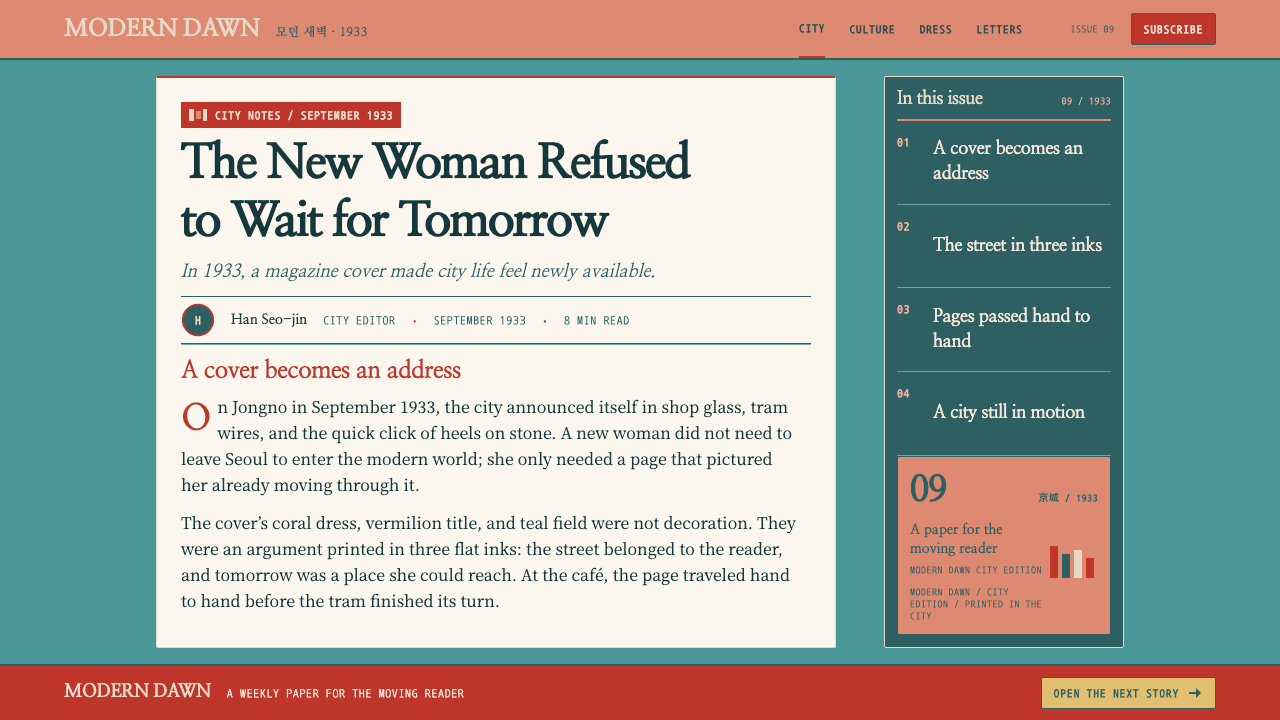Viewport: 1280px width, 720px height.
Task: Open the City nav tab
Action: [812, 29]
